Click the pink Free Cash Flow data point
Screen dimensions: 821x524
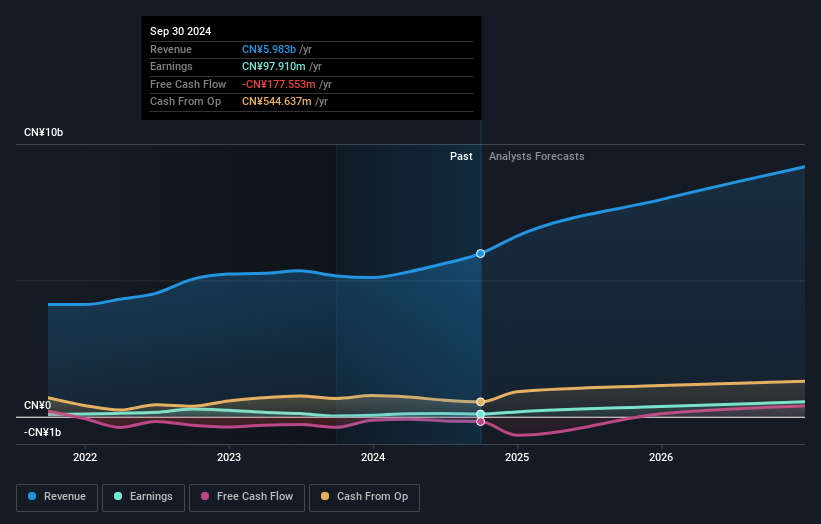point(480,421)
